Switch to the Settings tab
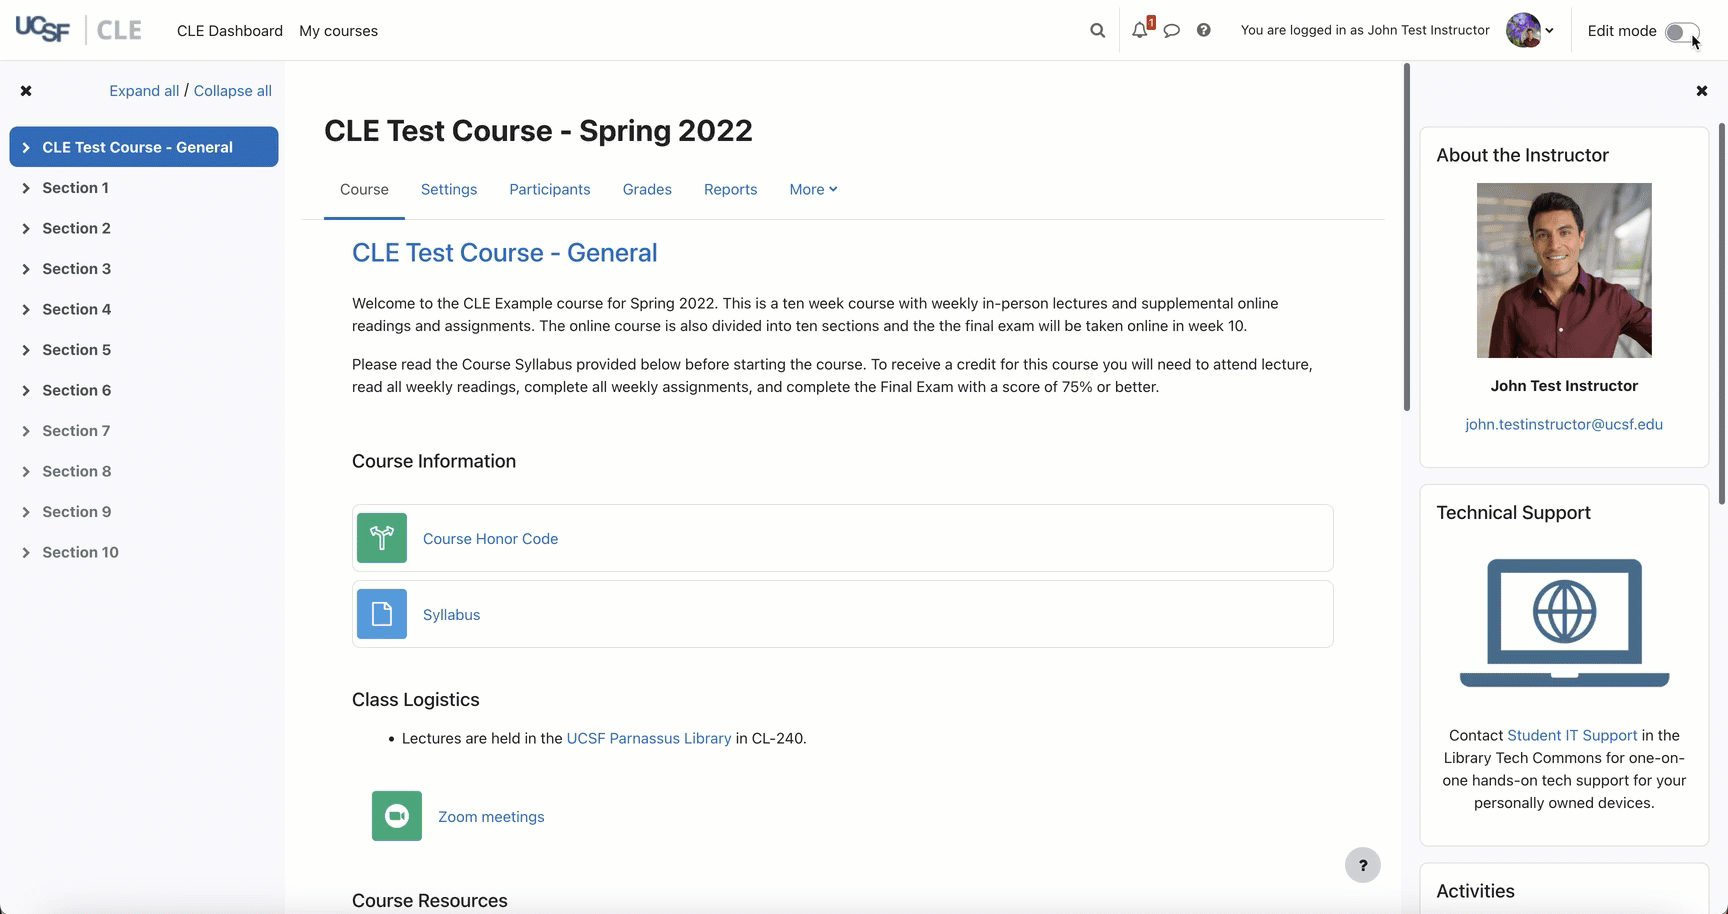Viewport: 1728px width, 914px height. pyautogui.click(x=449, y=190)
